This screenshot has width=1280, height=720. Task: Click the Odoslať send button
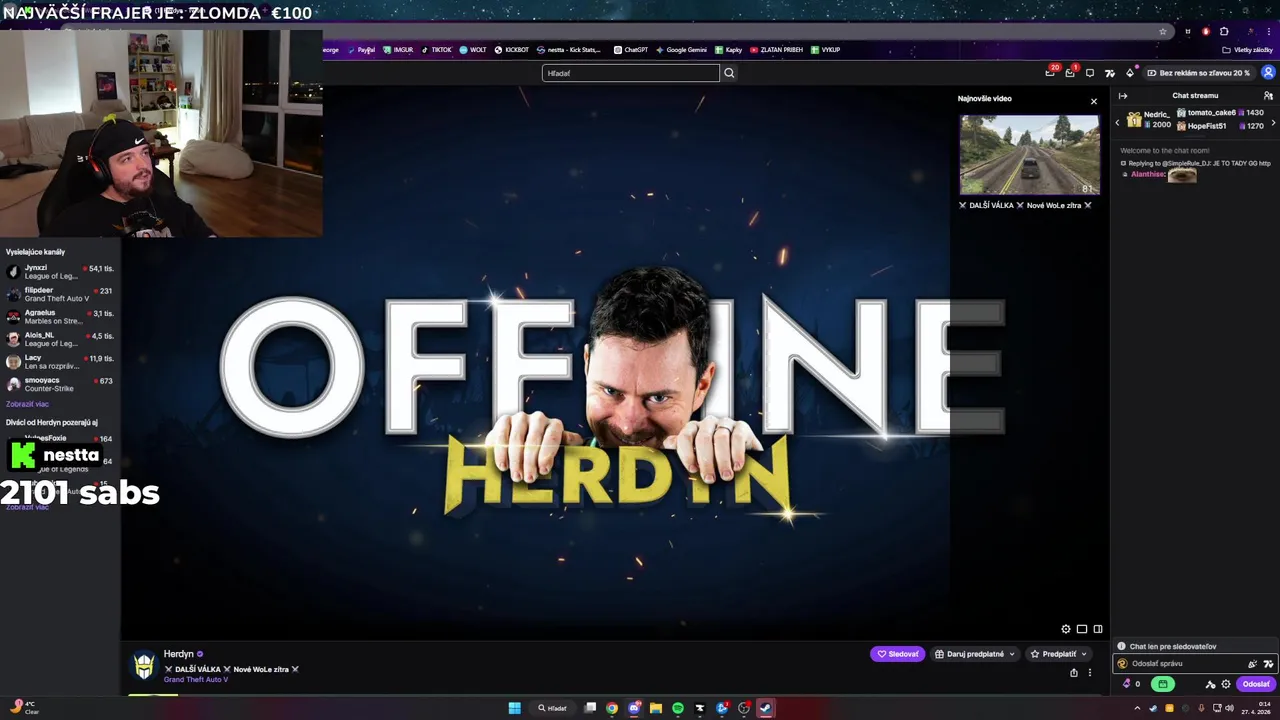tap(1256, 684)
